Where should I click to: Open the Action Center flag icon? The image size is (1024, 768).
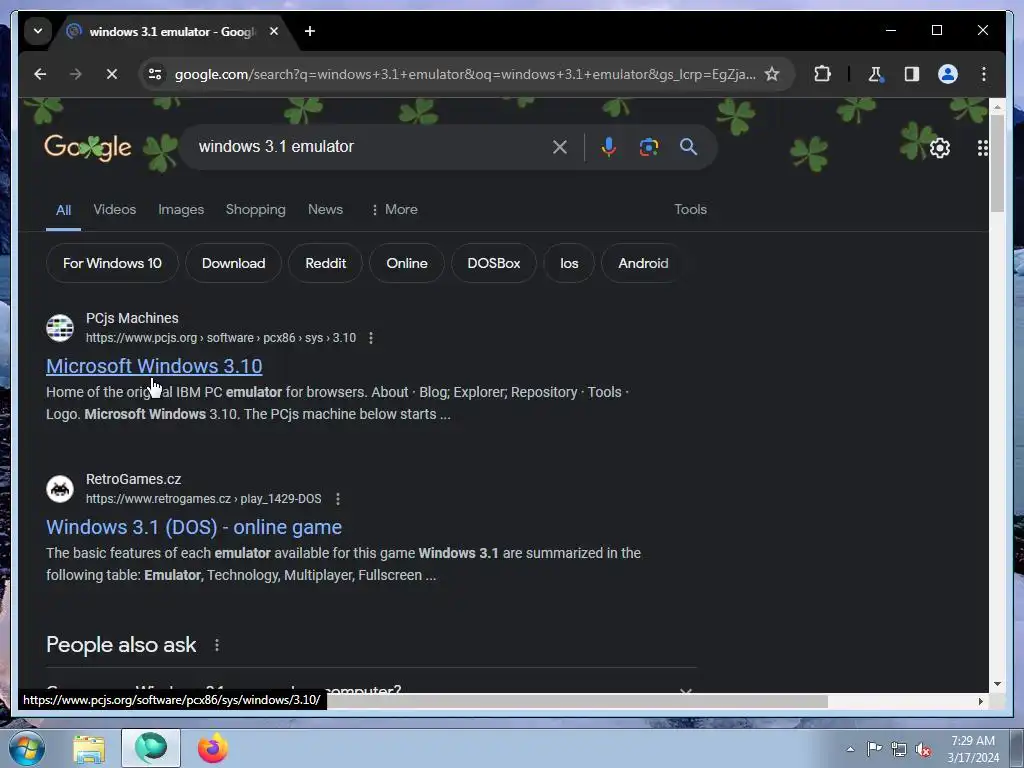click(x=874, y=749)
